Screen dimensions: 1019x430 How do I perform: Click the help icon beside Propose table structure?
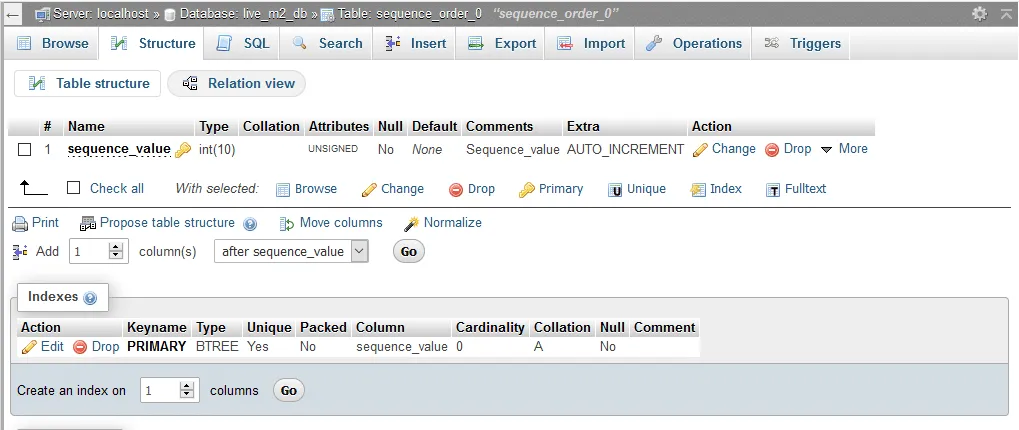[250, 224]
